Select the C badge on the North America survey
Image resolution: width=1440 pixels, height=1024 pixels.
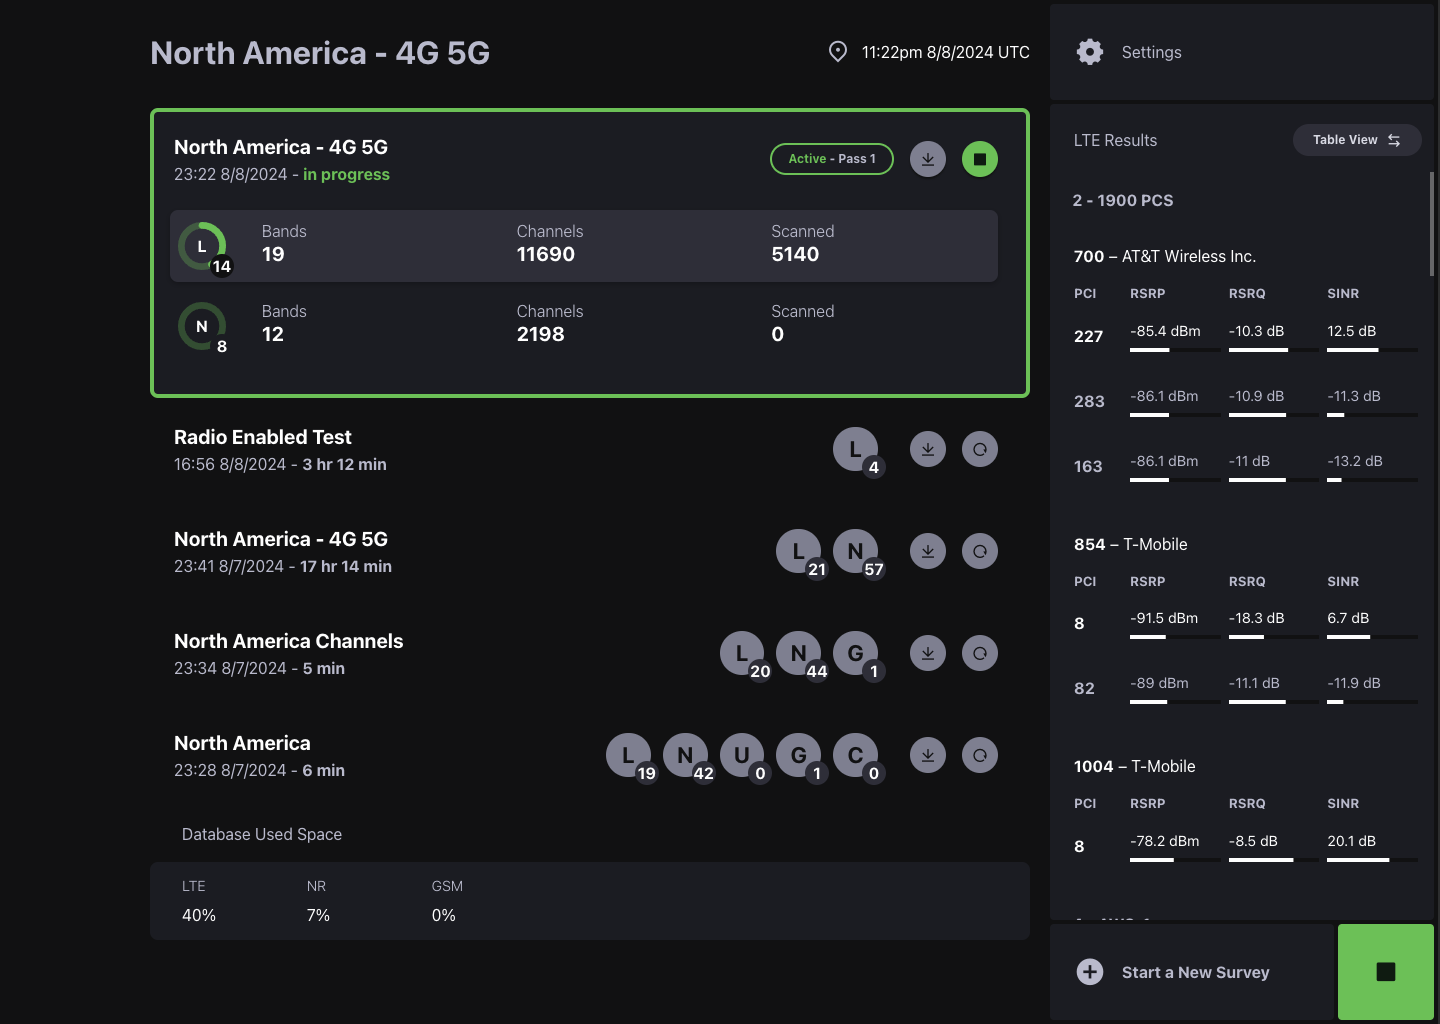tap(855, 755)
